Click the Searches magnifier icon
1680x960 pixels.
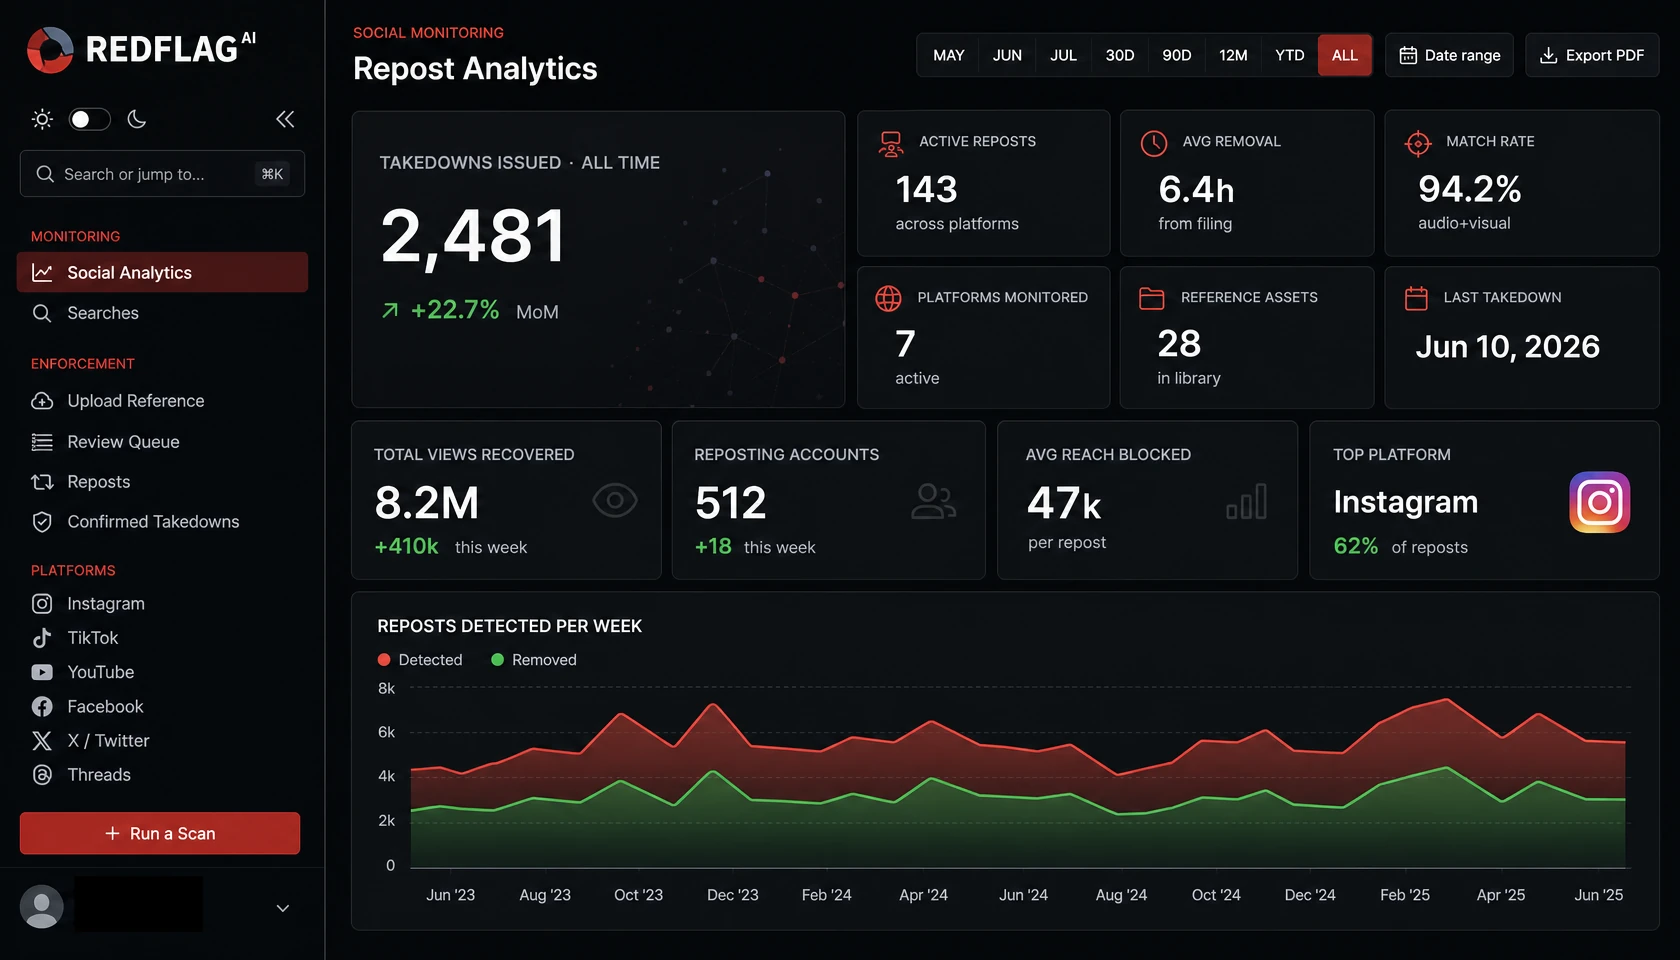(42, 313)
